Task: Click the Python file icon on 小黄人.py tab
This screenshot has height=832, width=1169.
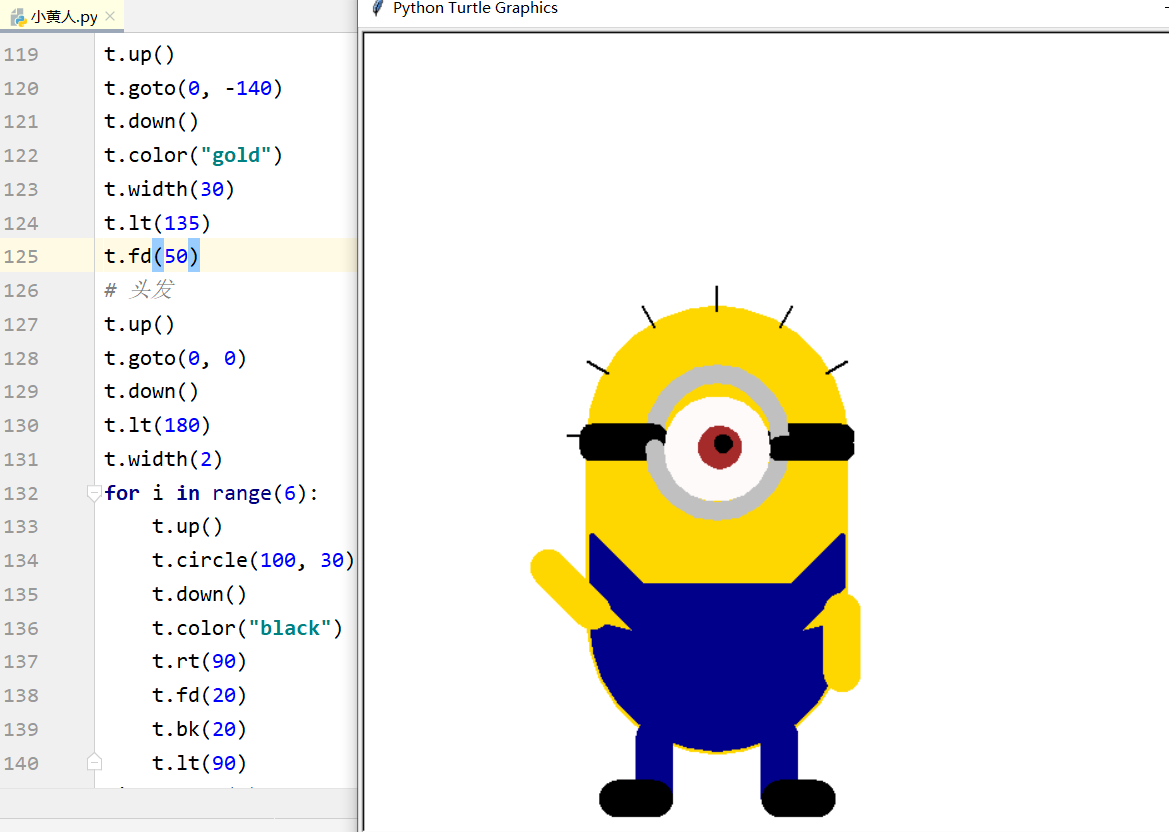Action: pos(17,17)
